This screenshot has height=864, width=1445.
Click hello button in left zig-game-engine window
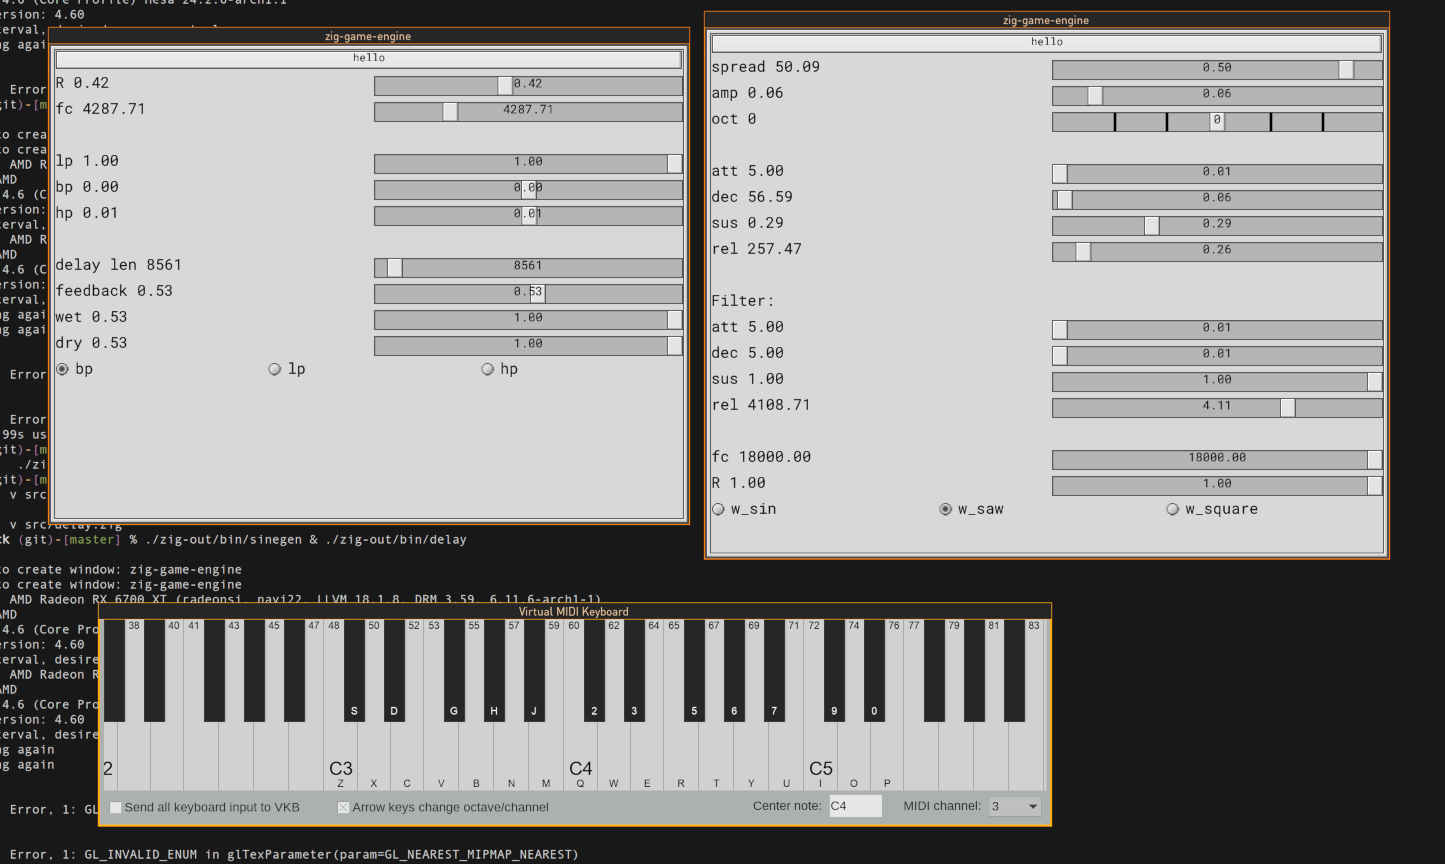(x=369, y=58)
